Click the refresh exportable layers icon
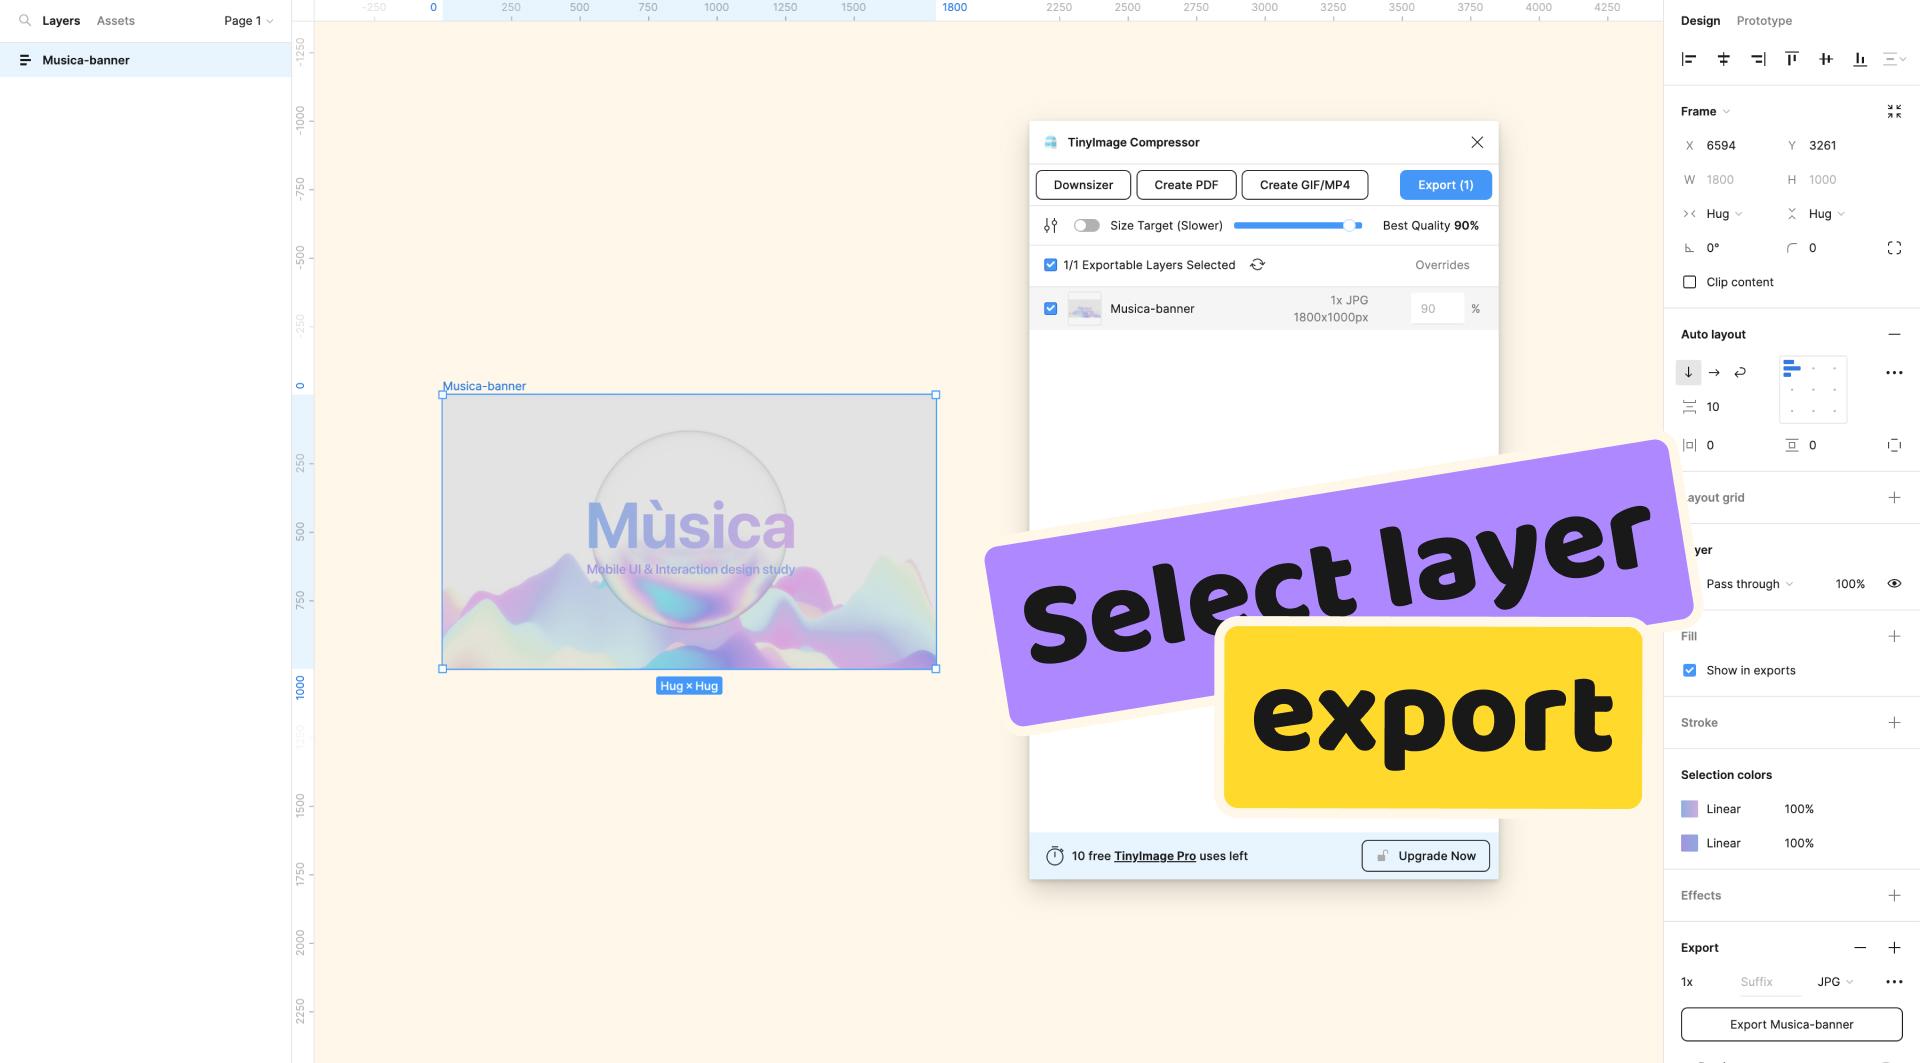 point(1257,265)
